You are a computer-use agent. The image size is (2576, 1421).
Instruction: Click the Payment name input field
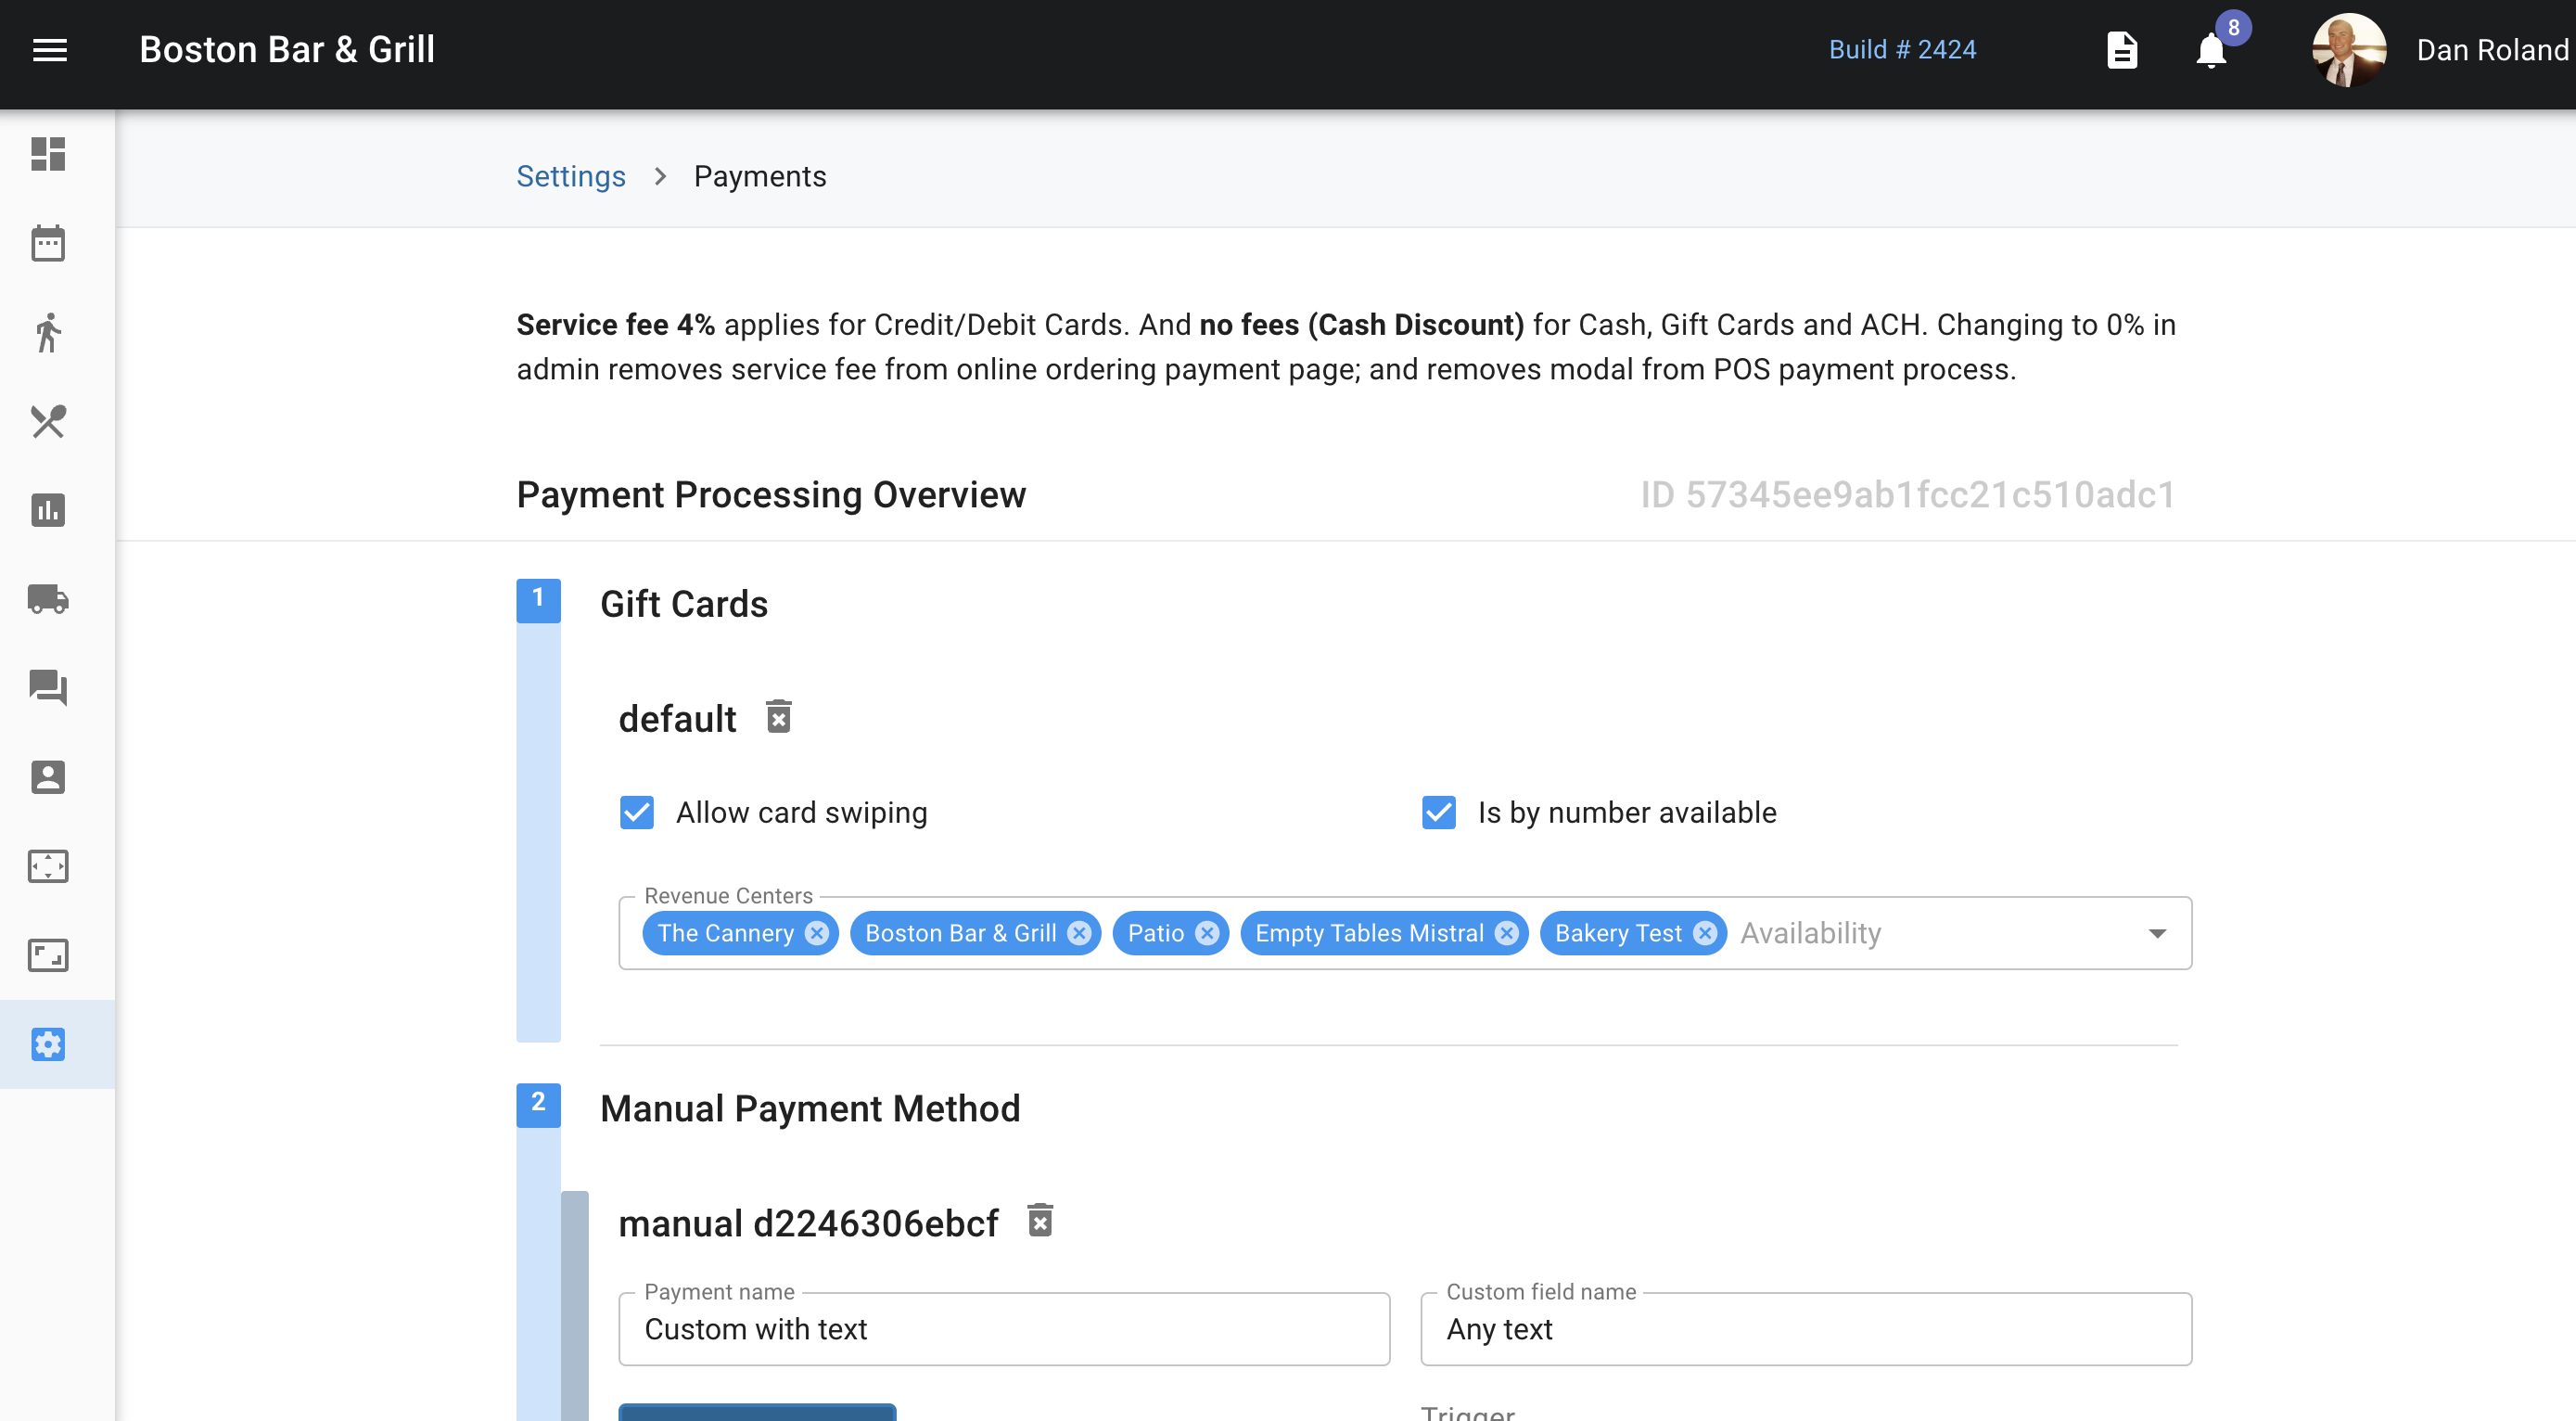tap(1003, 1329)
